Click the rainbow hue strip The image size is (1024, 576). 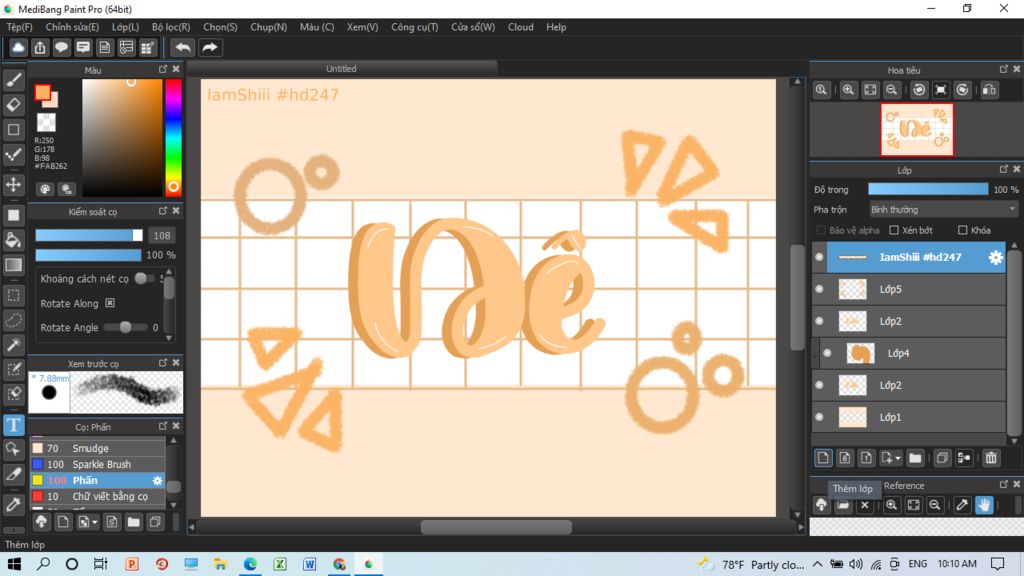(x=173, y=137)
